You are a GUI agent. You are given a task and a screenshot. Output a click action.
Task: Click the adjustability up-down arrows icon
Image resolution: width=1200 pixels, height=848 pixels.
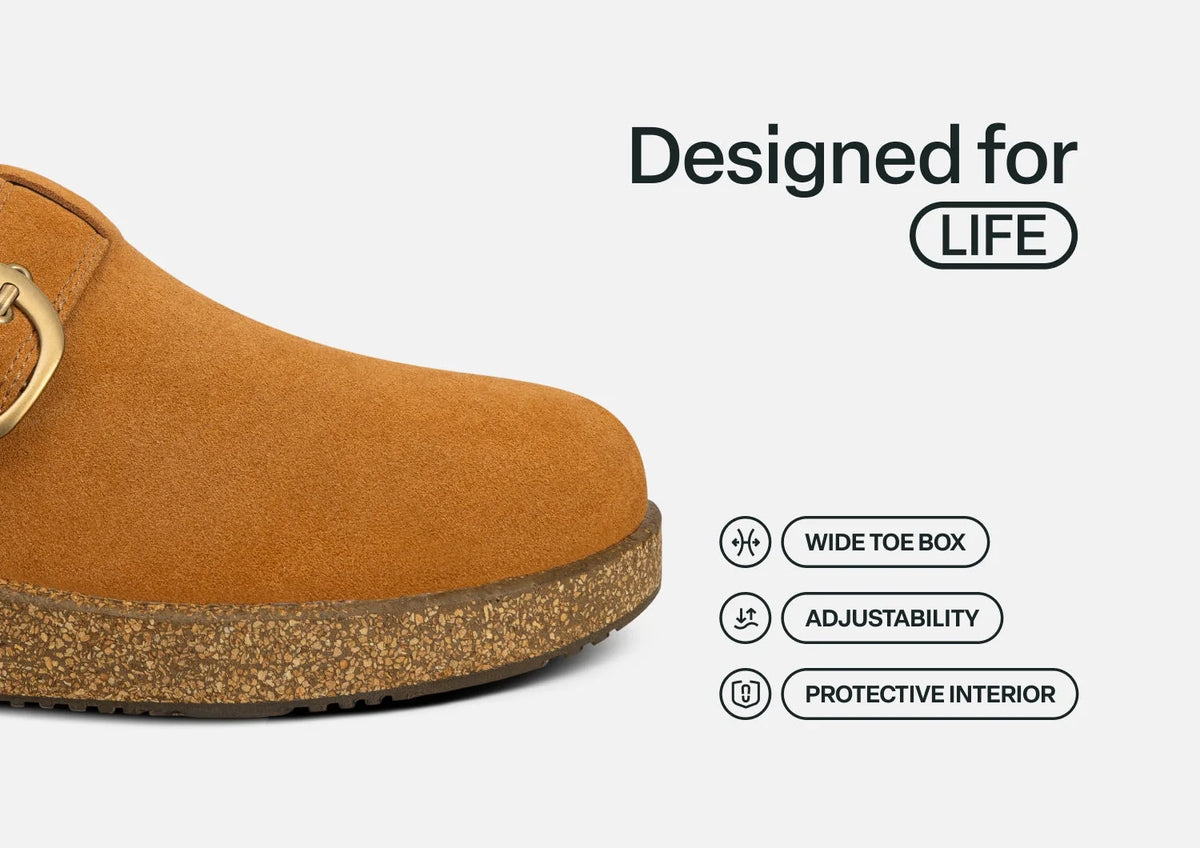click(x=745, y=618)
